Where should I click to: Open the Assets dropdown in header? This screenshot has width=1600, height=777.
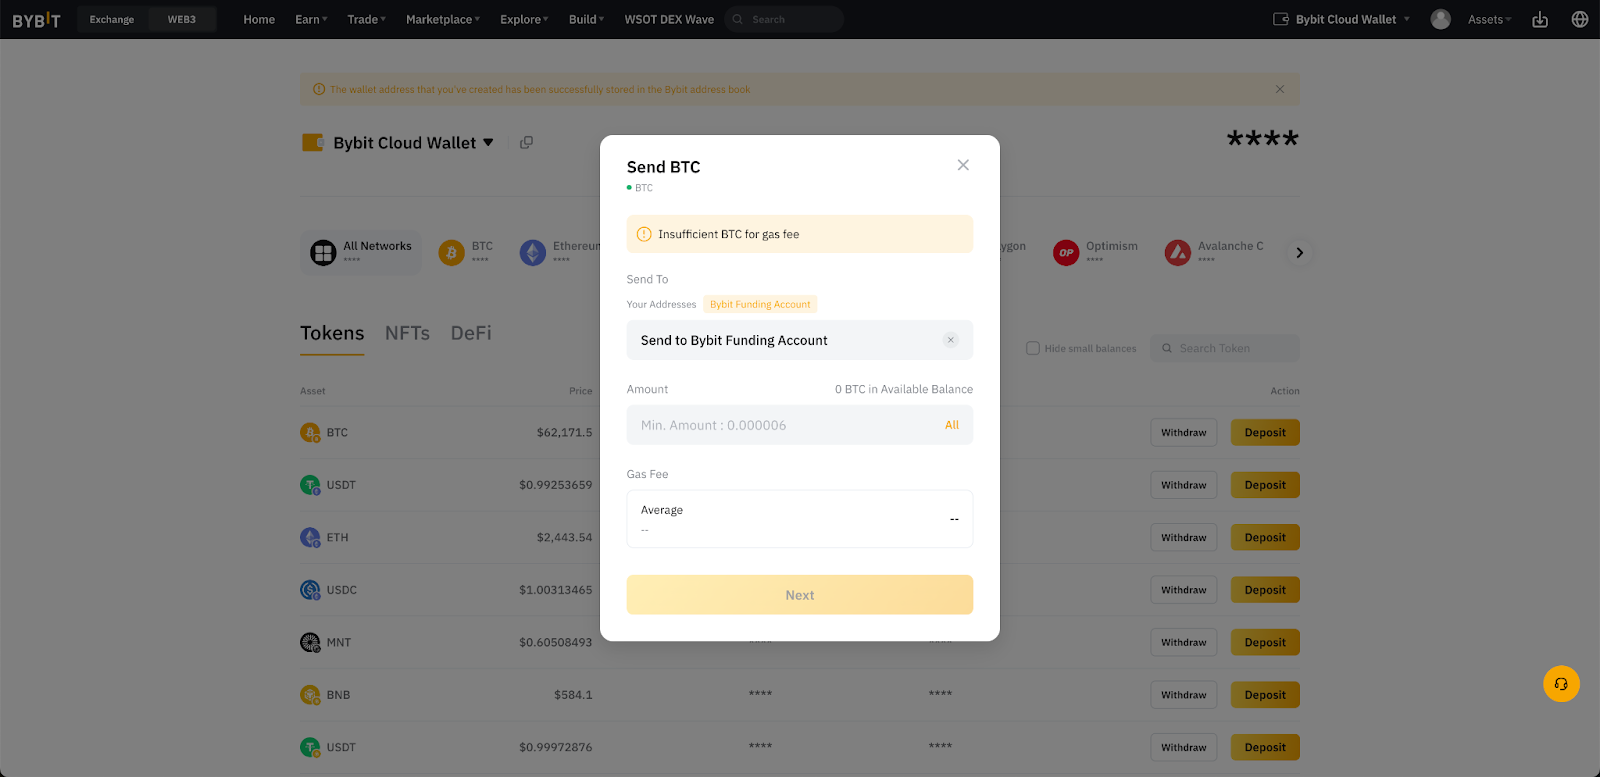[x=1489, y=19]
